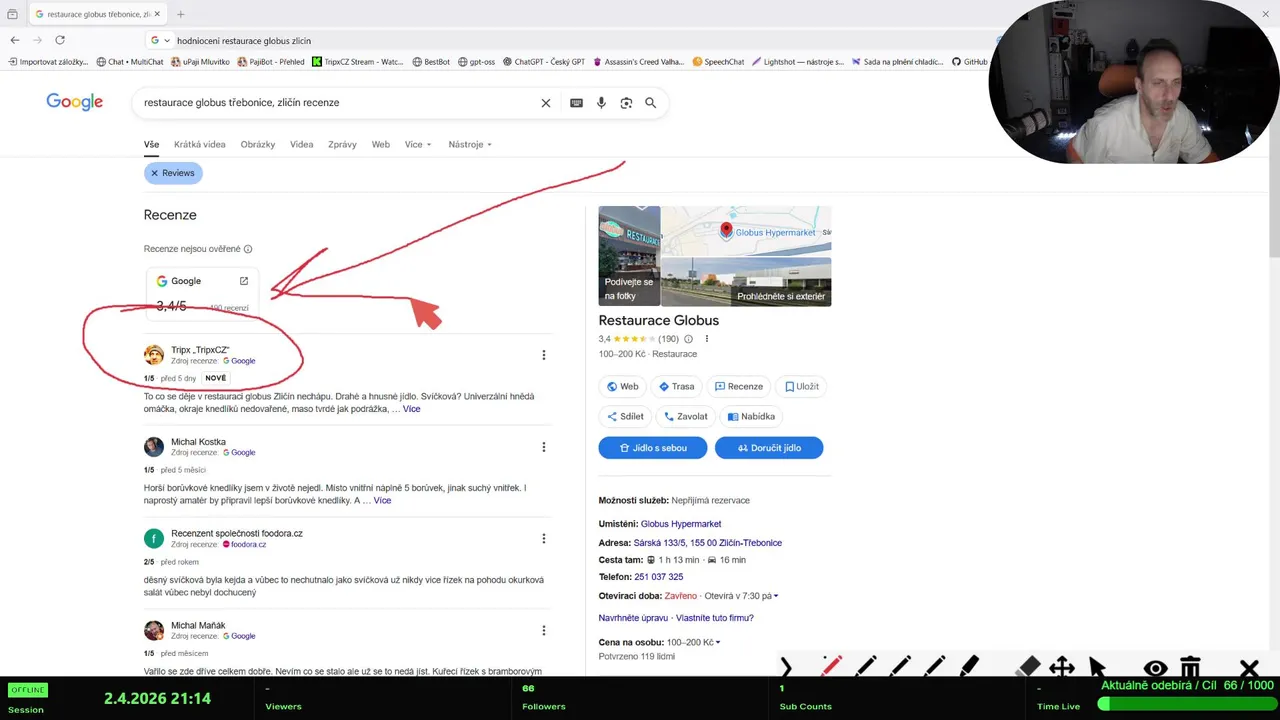Open a new browser tab
The height and width of the screenshot is (720, 1280).
tap(181, 14)
